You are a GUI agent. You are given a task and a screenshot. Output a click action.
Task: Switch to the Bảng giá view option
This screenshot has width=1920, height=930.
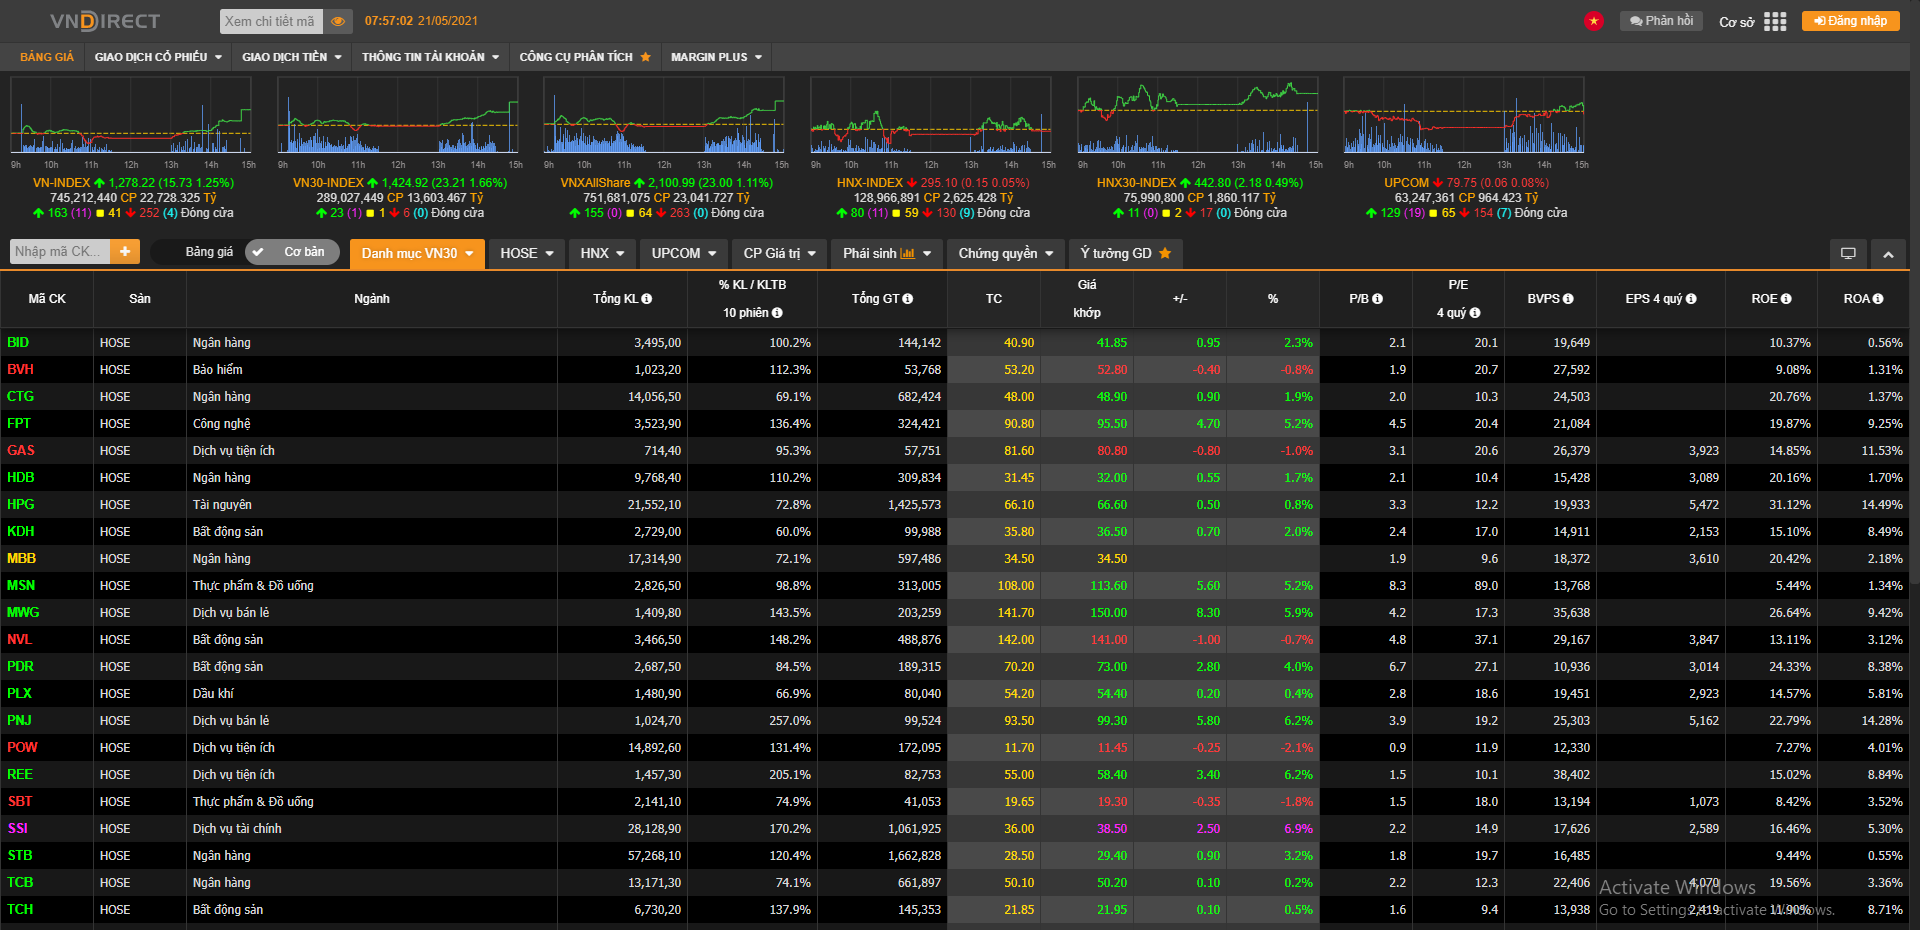pyautogui.click(x=209, y=252)
